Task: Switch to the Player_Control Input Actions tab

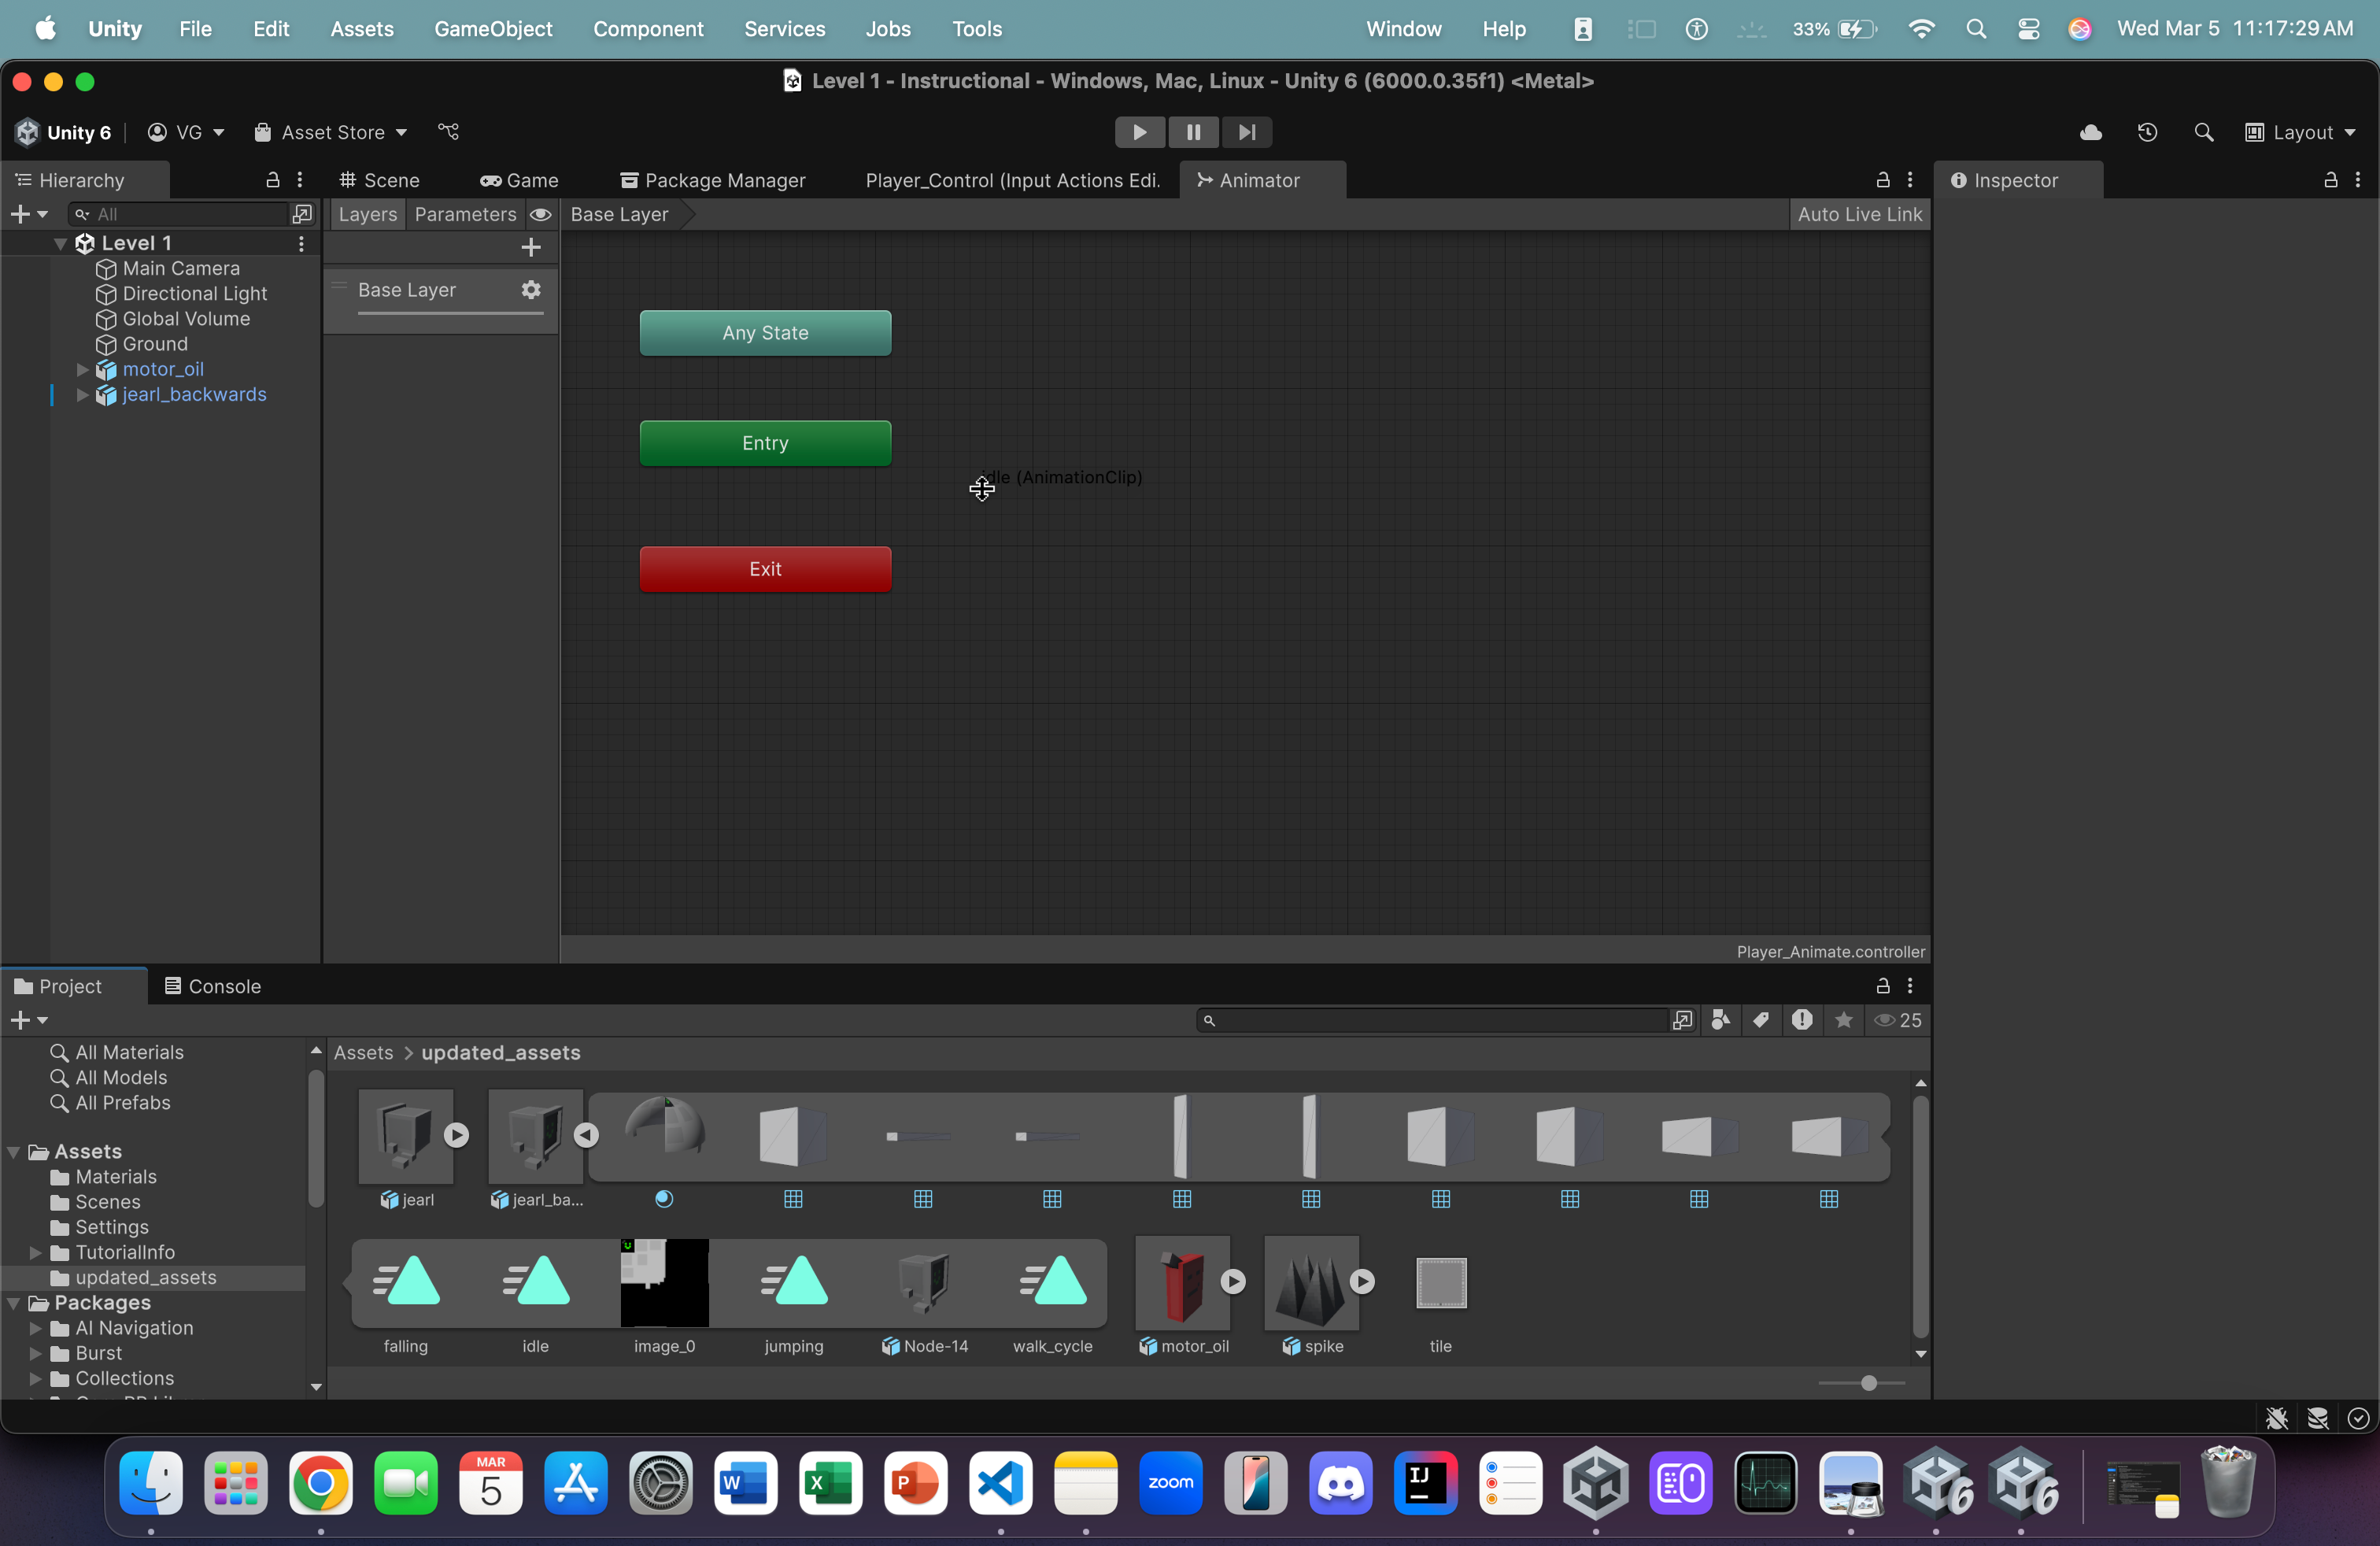Action: coord(1012,180)
